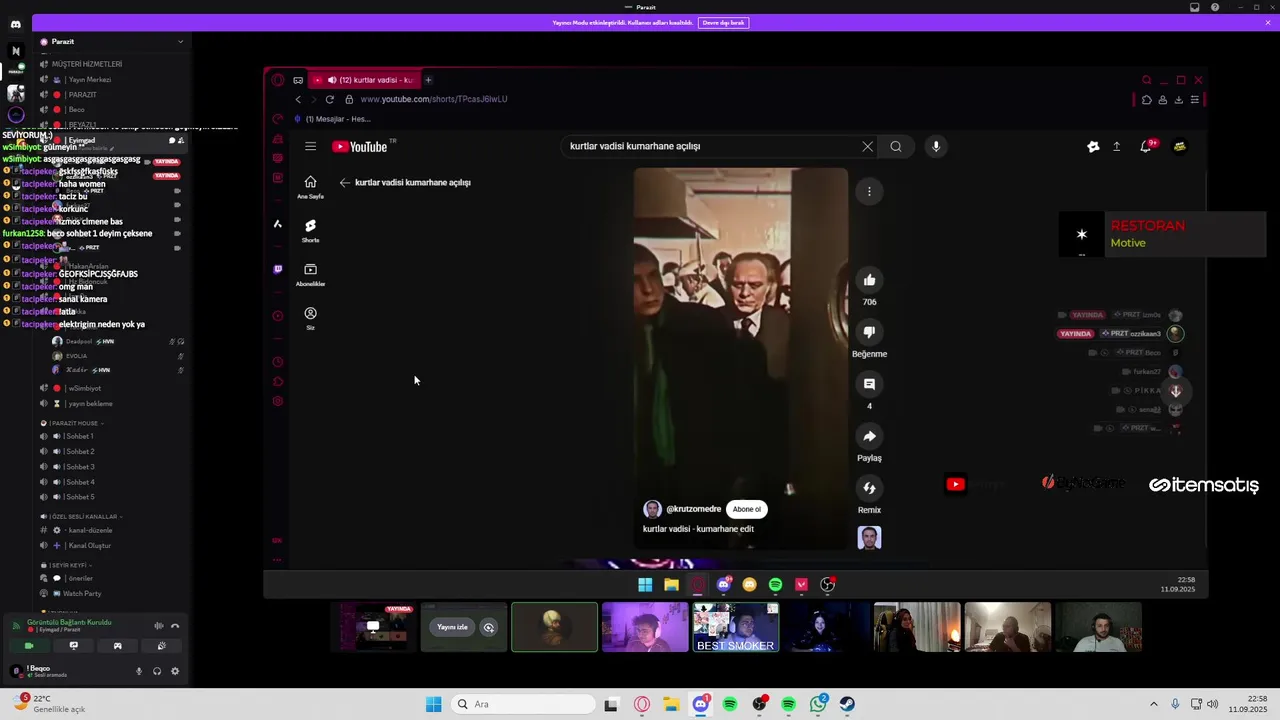The width and height of the screenshot is (1280, 720).
Task: Open WhatsApp from the taskbar
Action: coord(818,704)
